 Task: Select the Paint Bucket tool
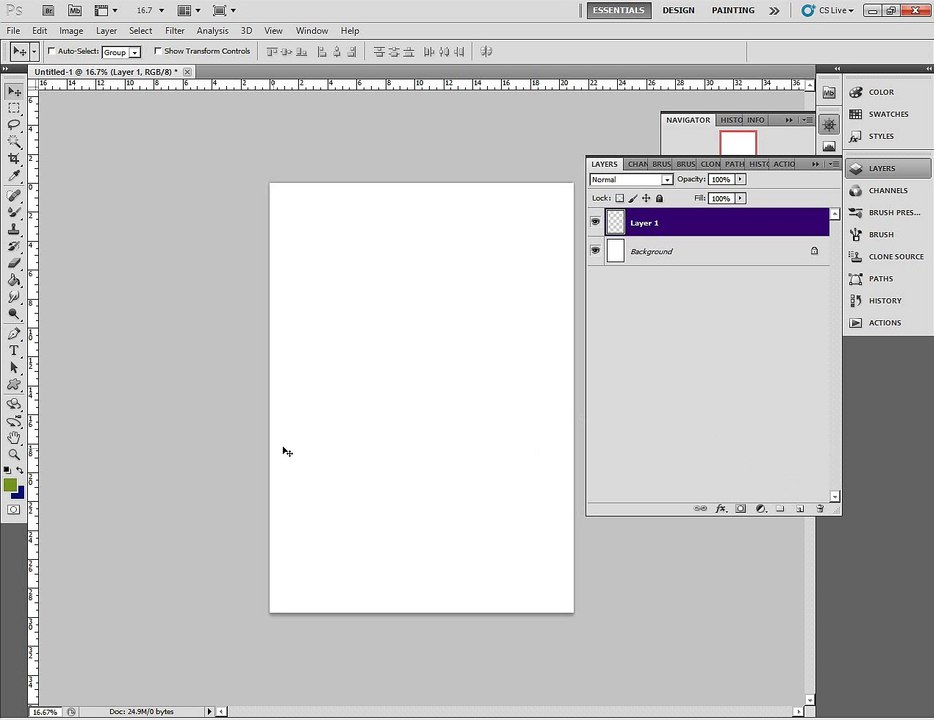coord(14,280)
